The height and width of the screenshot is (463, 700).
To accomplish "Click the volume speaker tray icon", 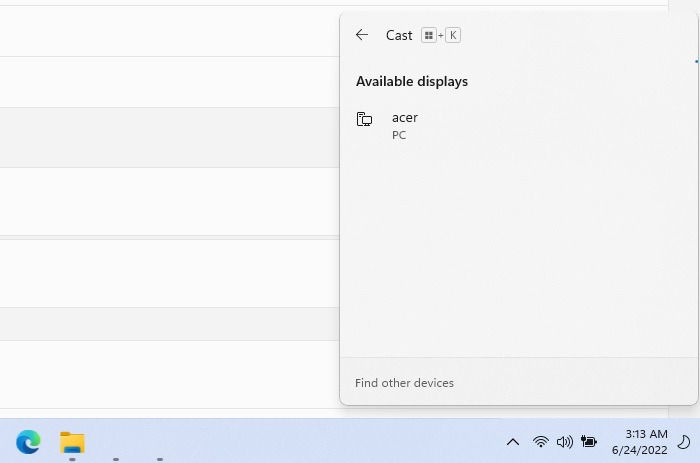I will [x=565, y=442].
